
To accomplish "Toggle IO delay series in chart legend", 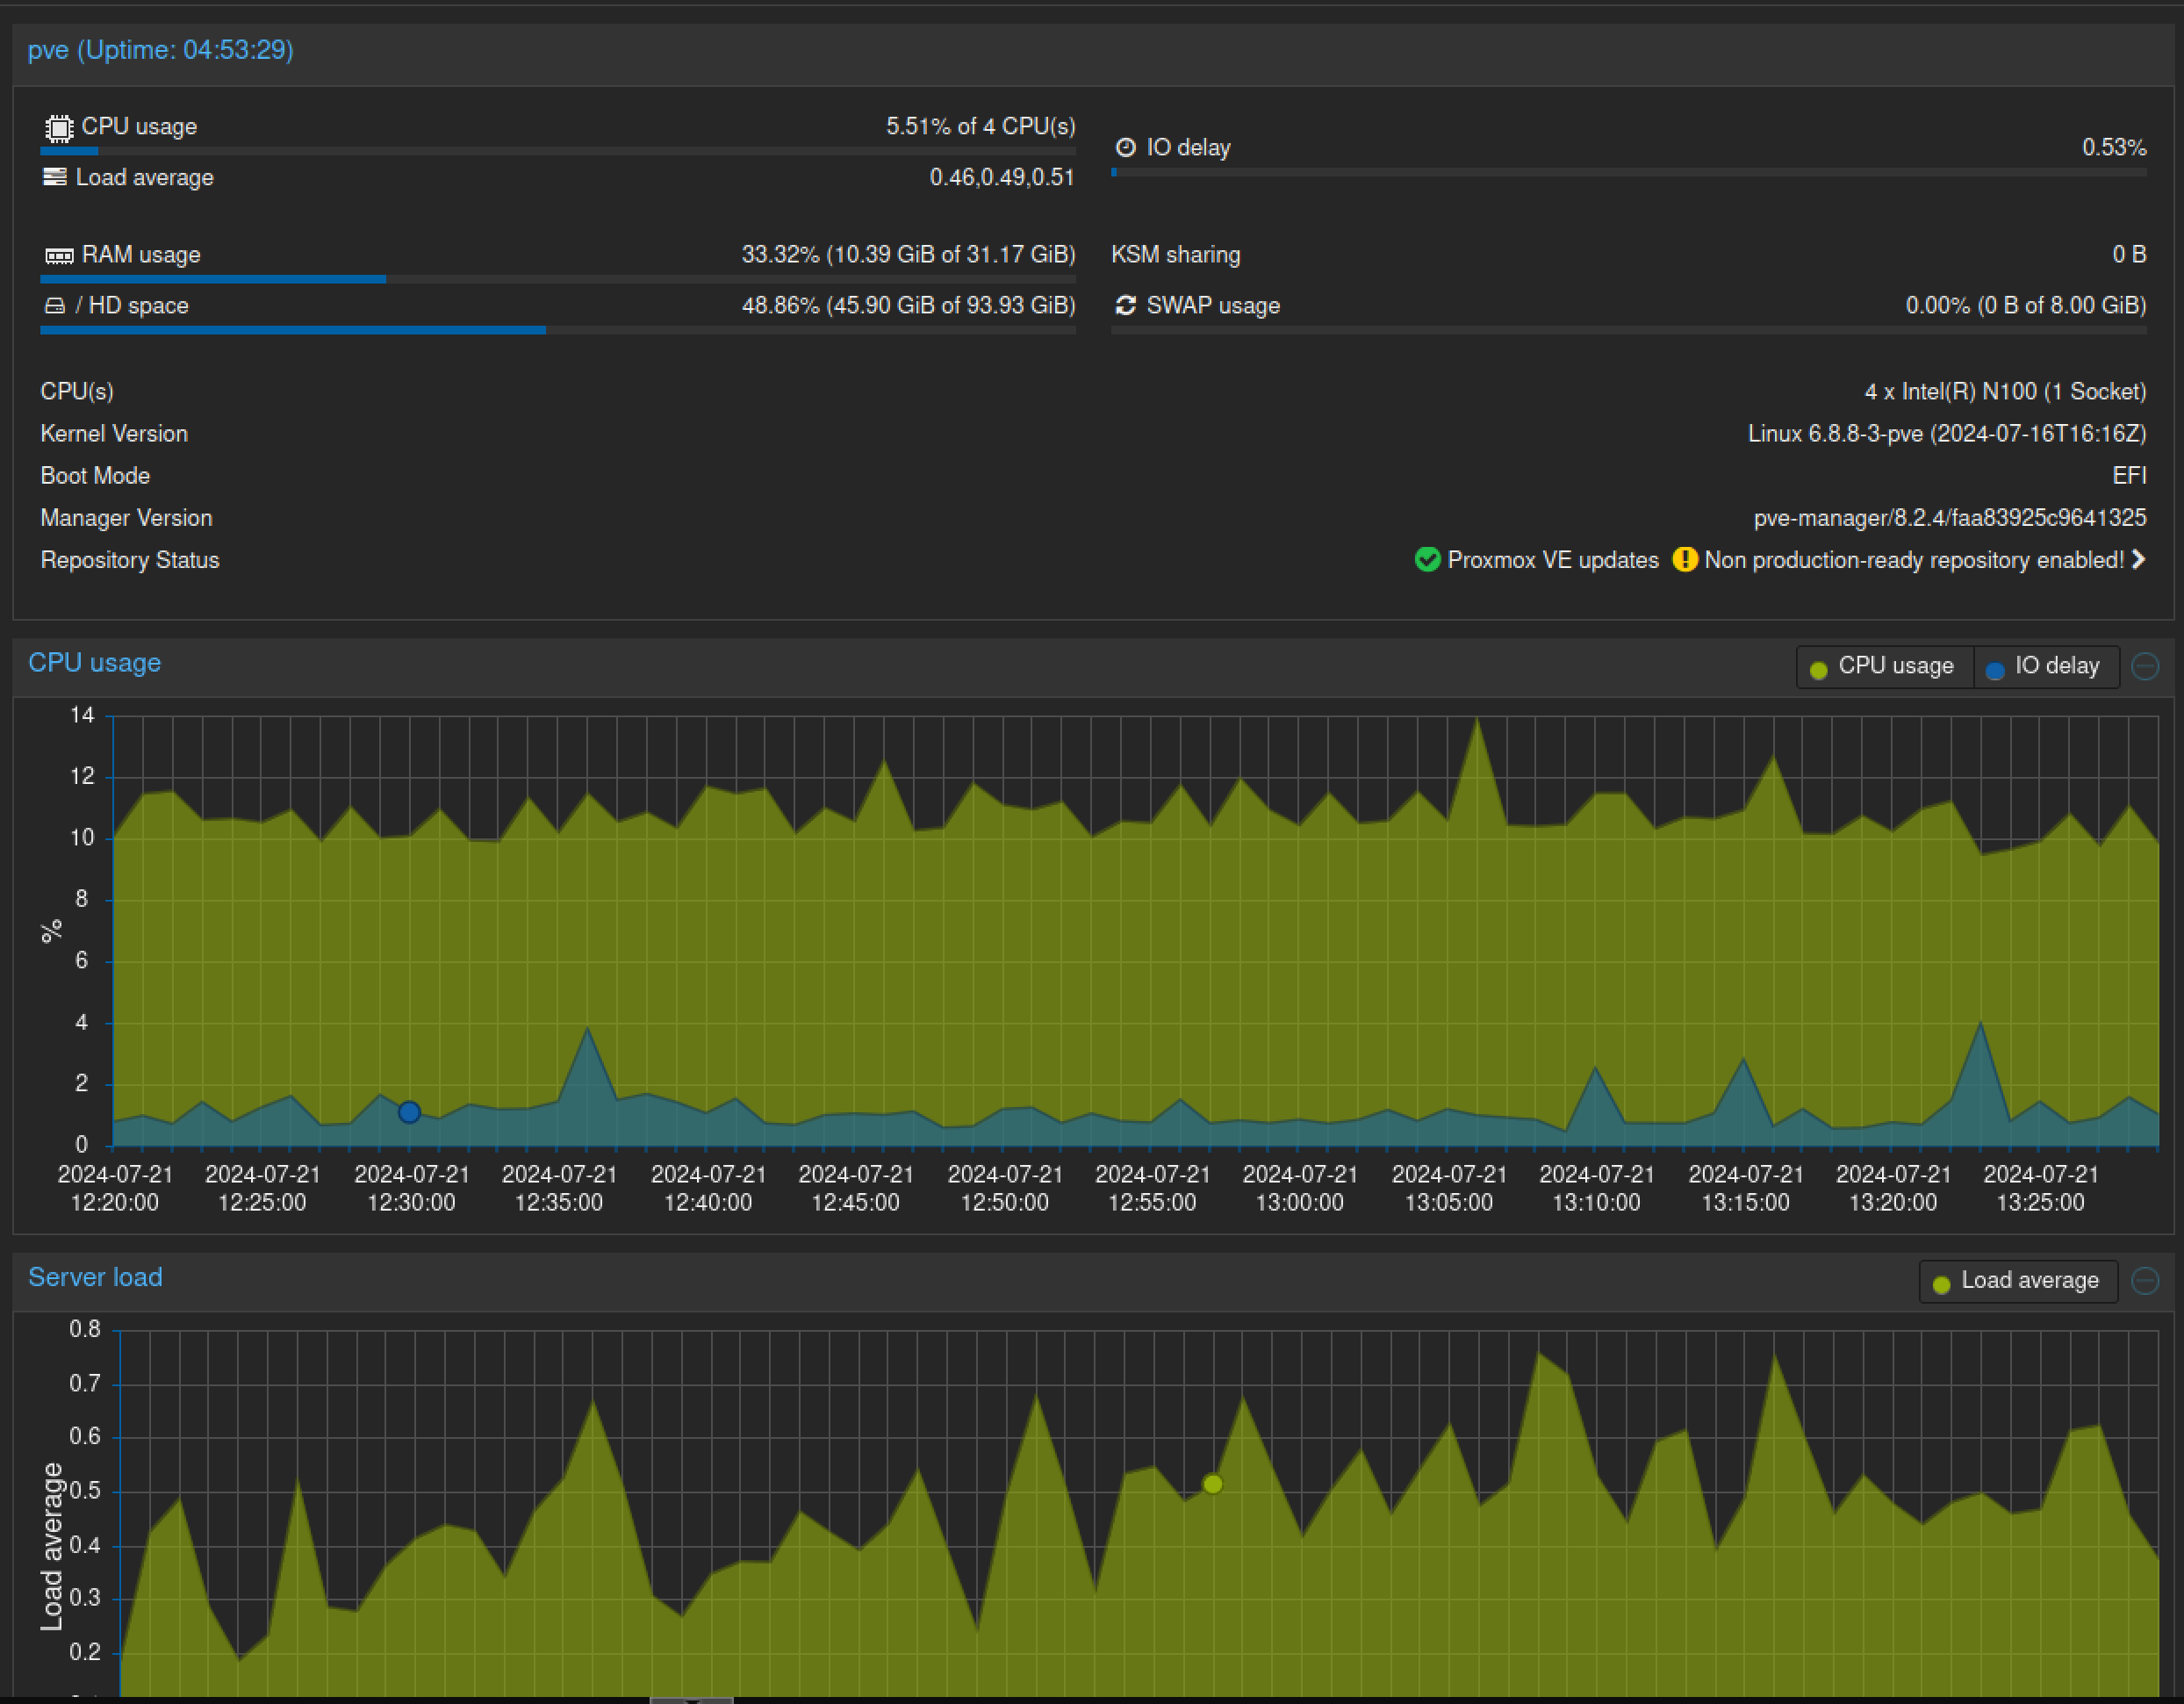I will [x=2046, y=667].
